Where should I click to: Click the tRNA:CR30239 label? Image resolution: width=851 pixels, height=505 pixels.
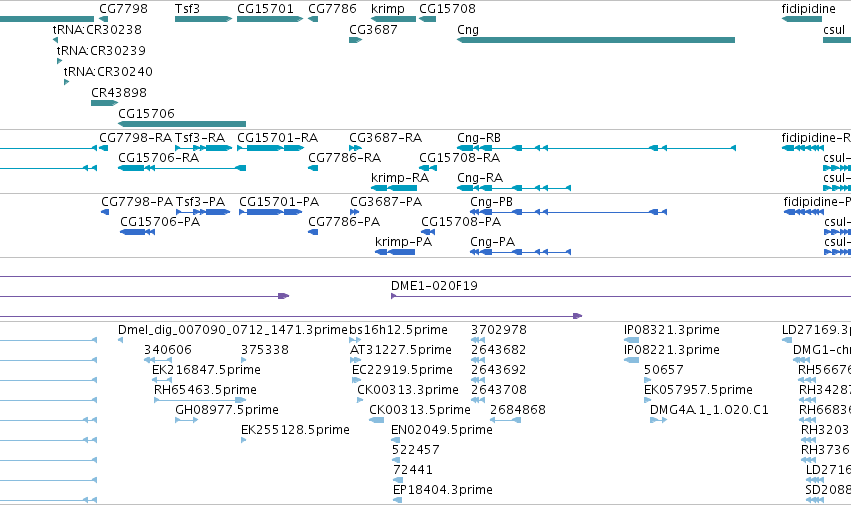tap(101, 50)
